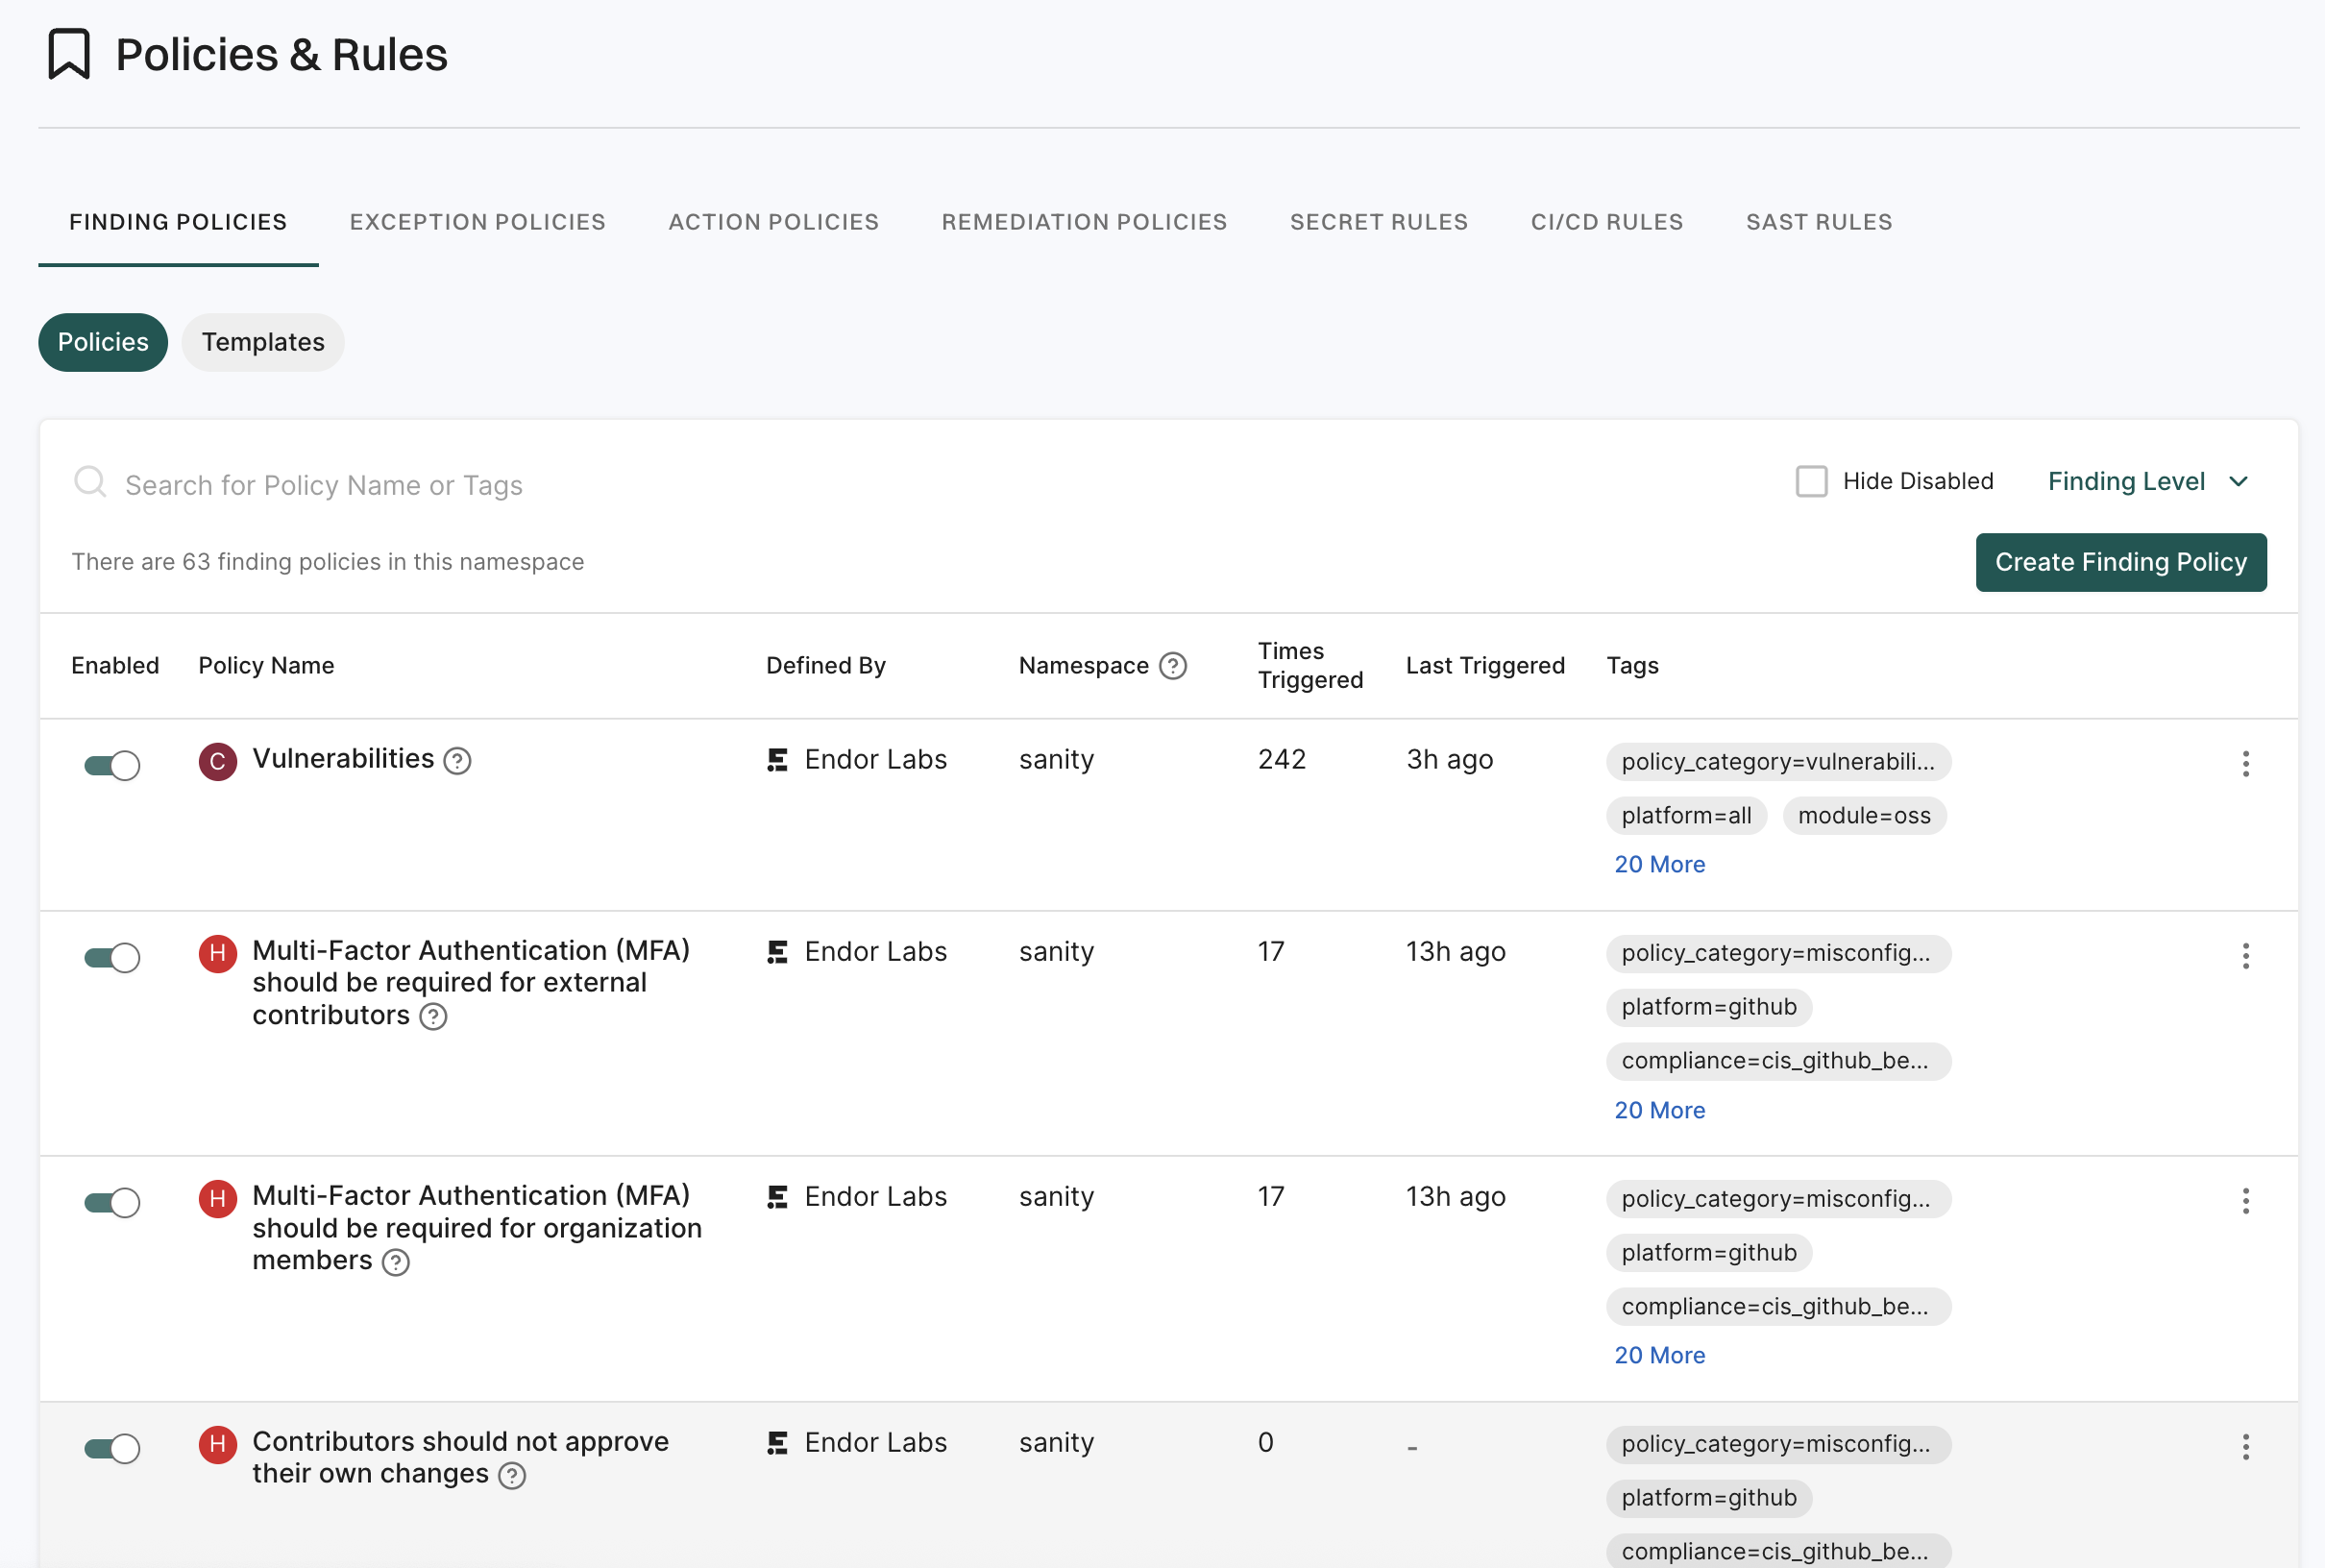Screen dimensions: 2325x1568
Task: Click Endor Labs logo in Vulnerabilities row
Action: pyautogui.click(x=777, y=760)
